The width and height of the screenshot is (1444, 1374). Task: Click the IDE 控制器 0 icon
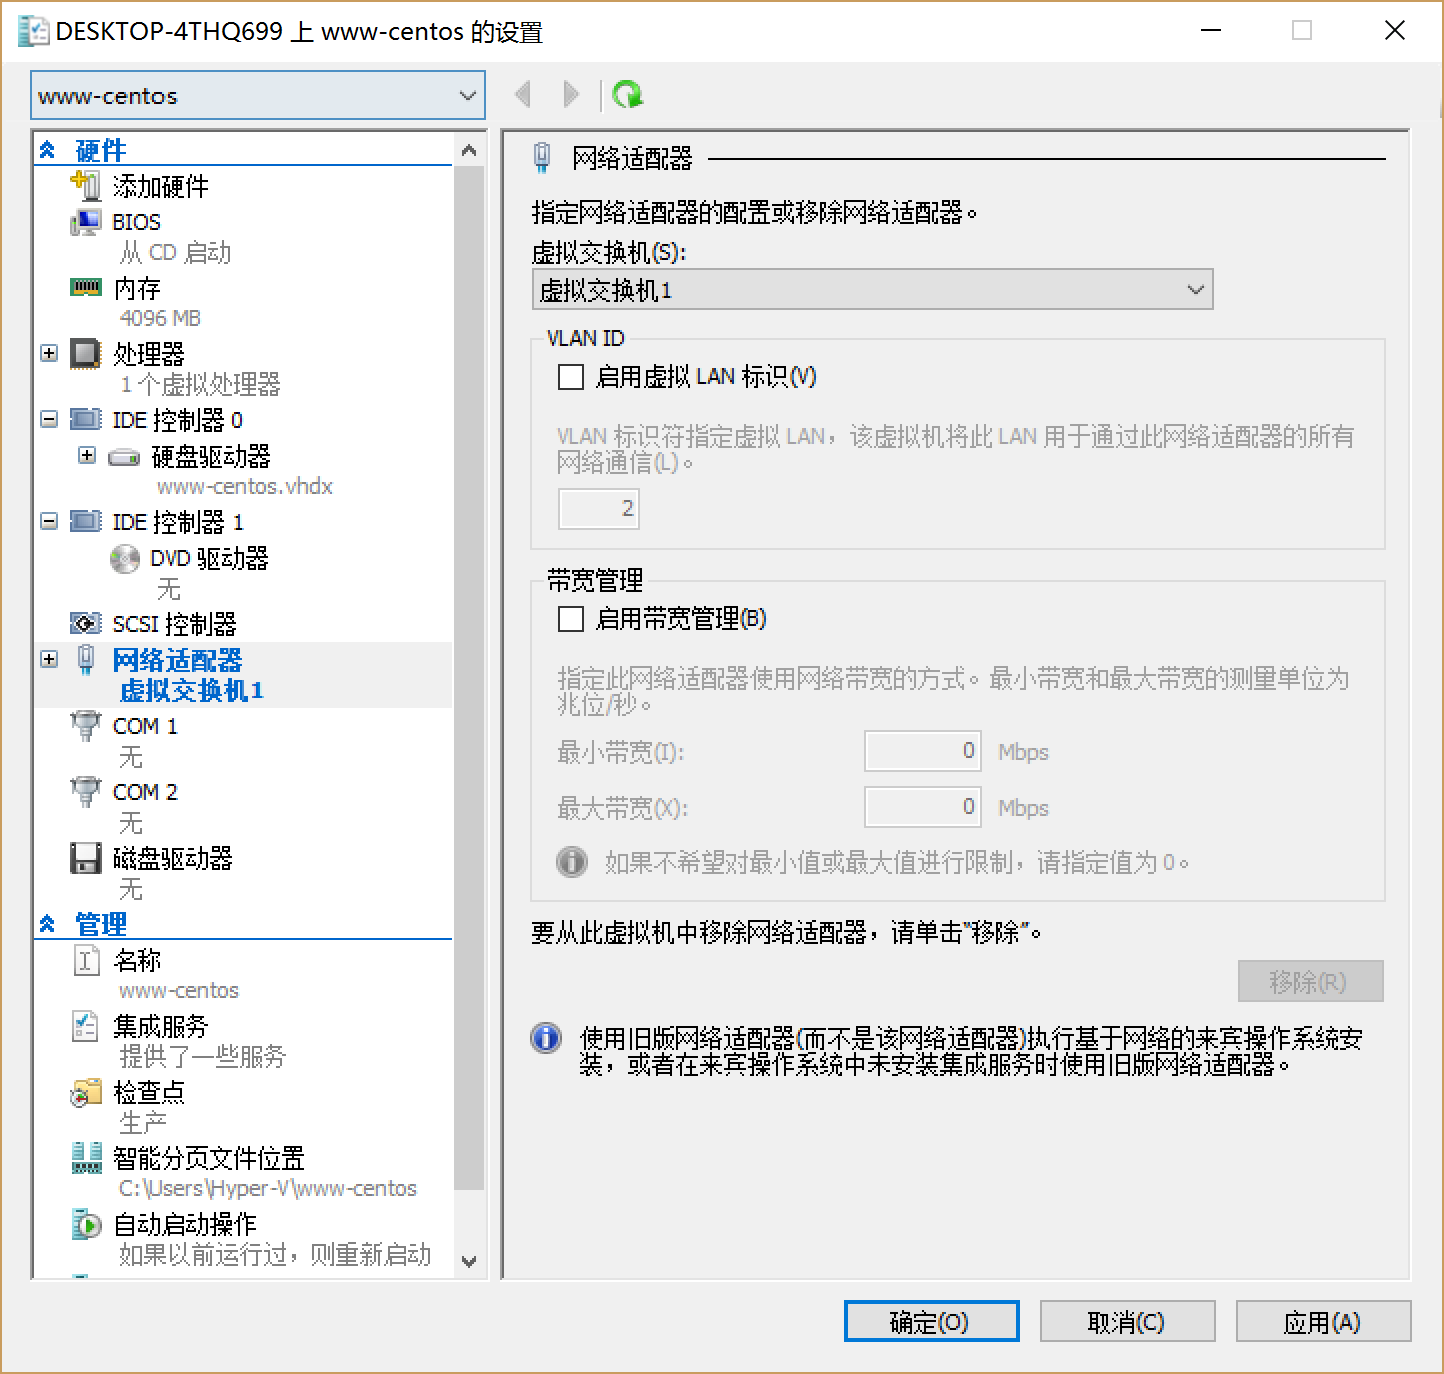click(x=86, y=419)
